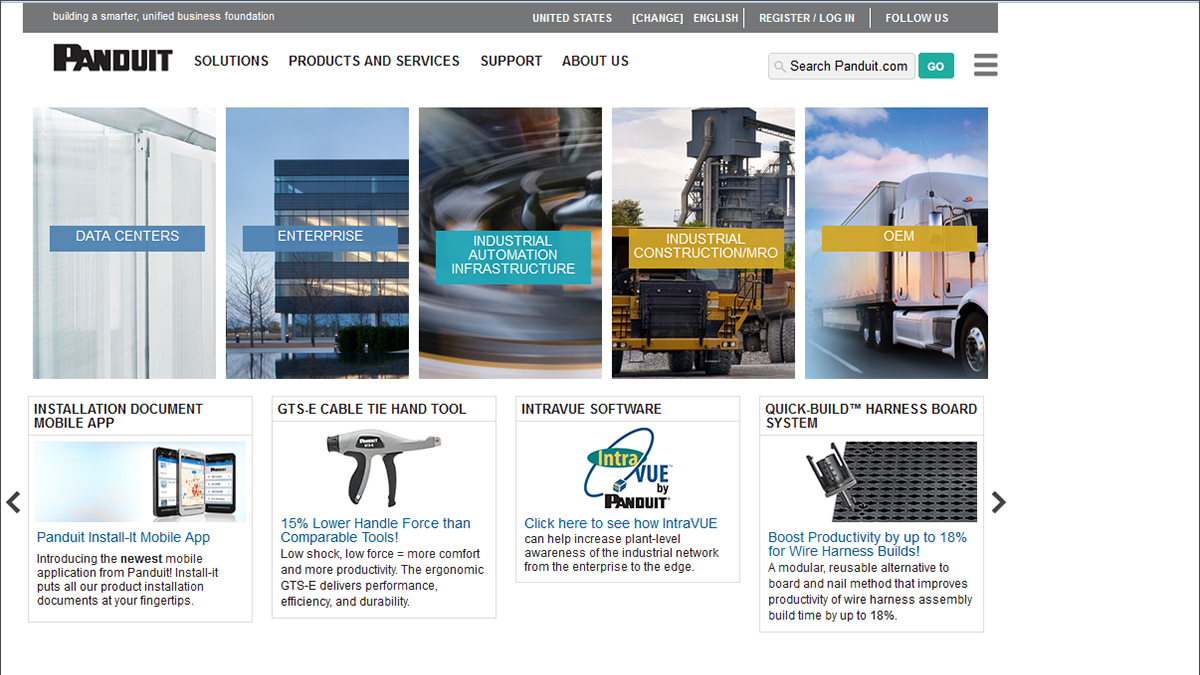1200x675 pixels.
Task: Click the magnifier icon in search box
Action: [x=779, y=67]
